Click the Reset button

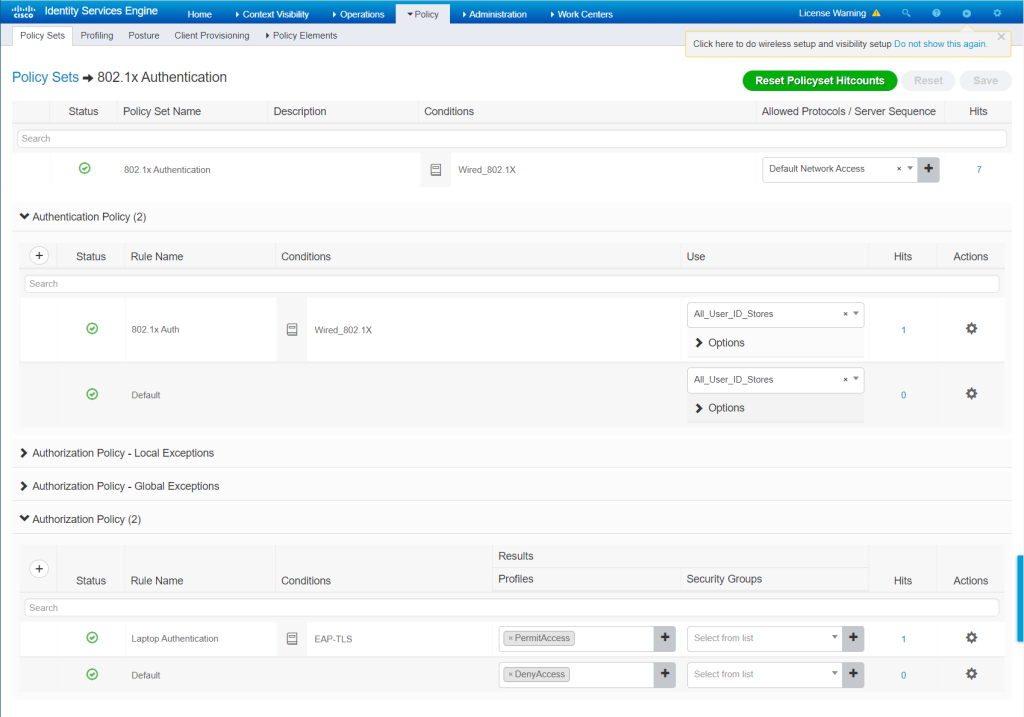928,80
